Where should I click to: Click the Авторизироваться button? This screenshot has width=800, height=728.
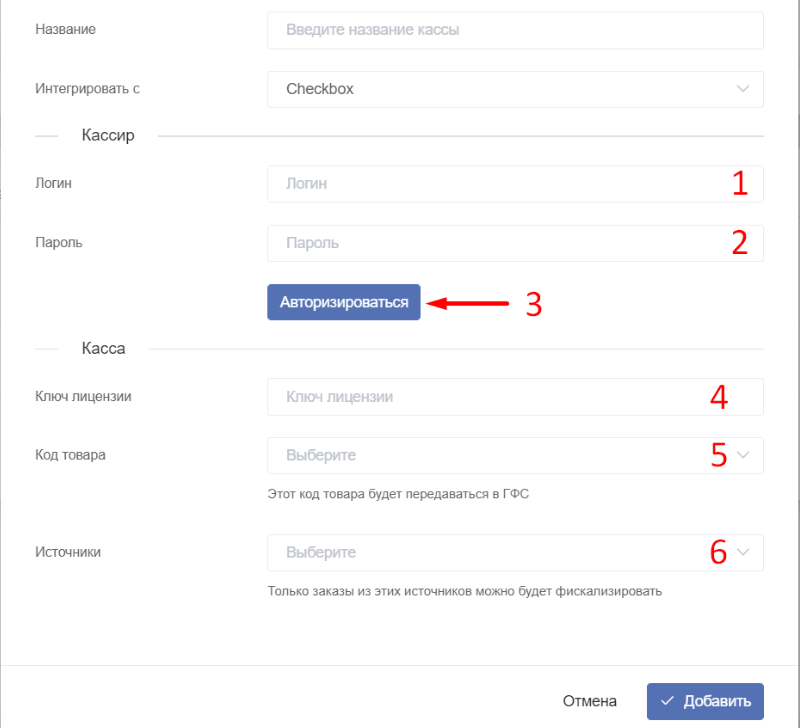point(344,302)
